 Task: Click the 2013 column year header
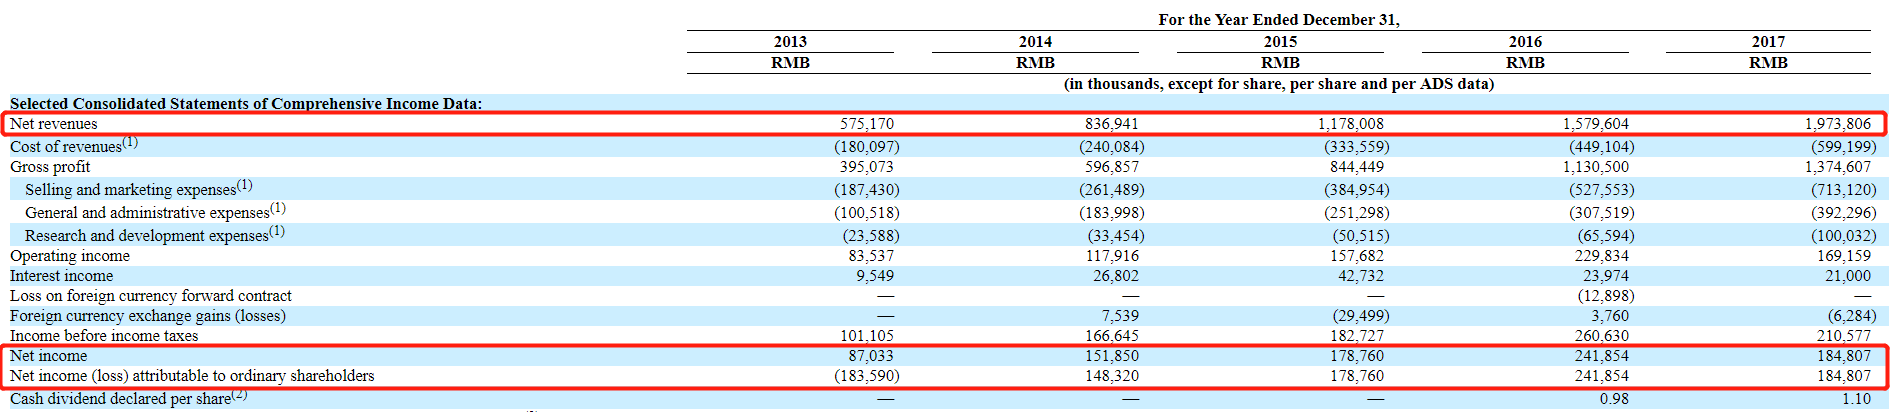790,42
